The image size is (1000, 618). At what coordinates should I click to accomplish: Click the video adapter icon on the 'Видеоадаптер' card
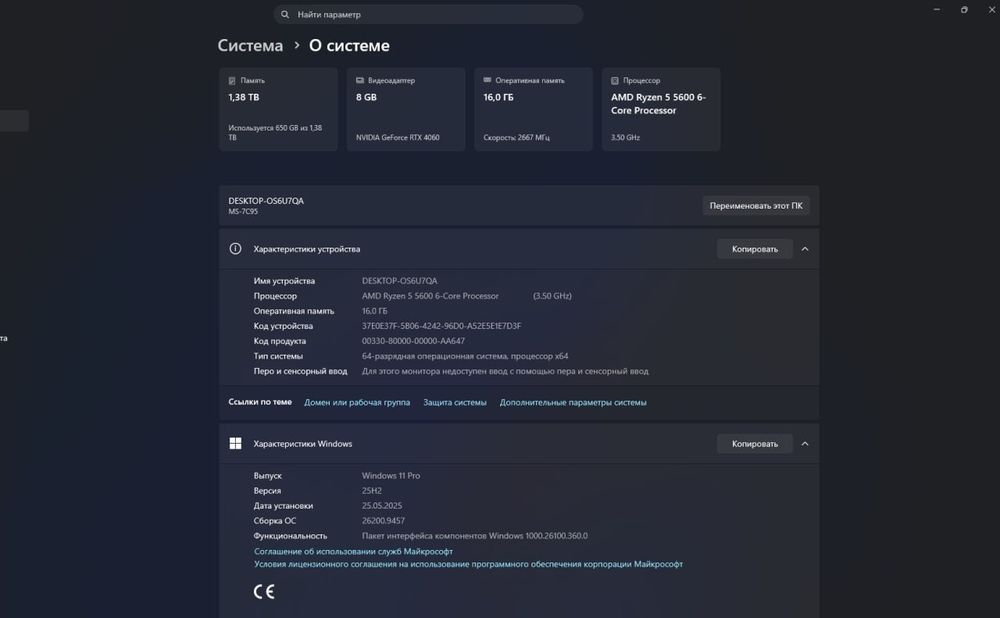point(360,80)
